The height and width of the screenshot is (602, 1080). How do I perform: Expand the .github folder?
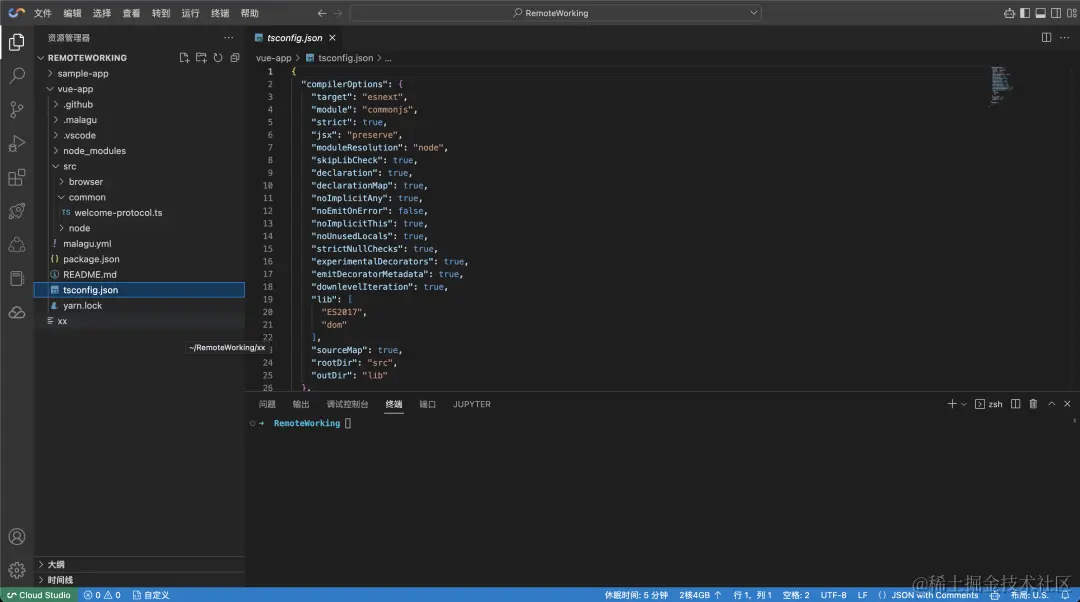[139, 105]
